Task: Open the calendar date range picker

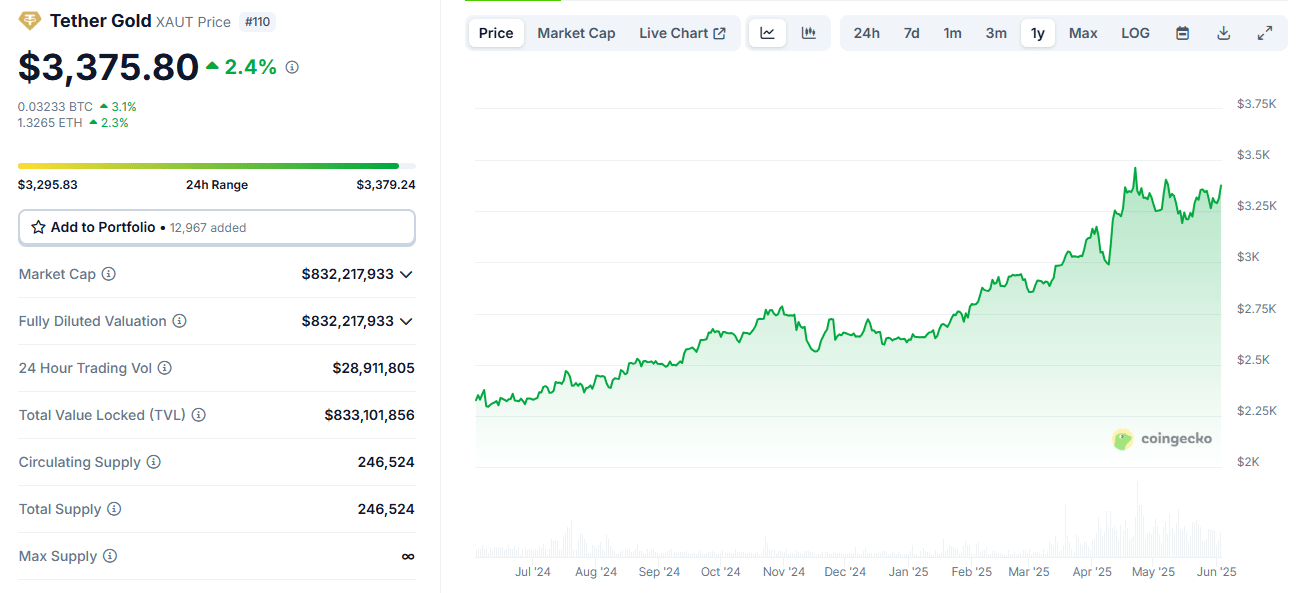Action: pos(1182,33)
